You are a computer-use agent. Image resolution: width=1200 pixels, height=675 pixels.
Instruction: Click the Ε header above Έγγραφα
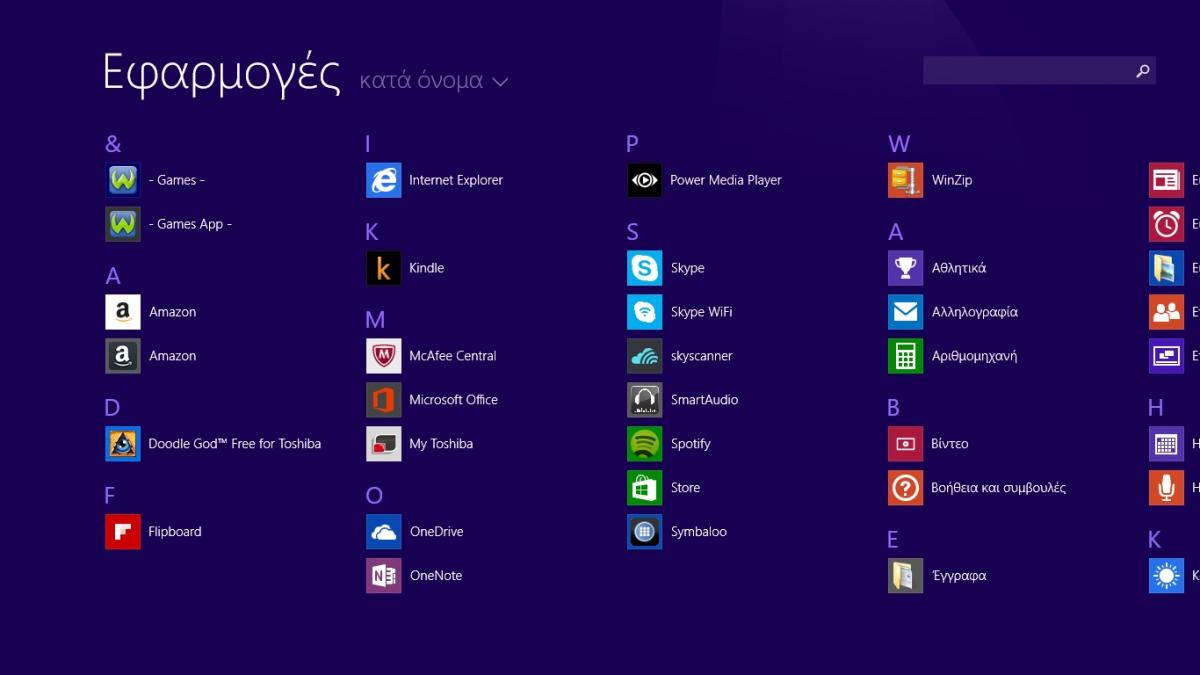892,539
